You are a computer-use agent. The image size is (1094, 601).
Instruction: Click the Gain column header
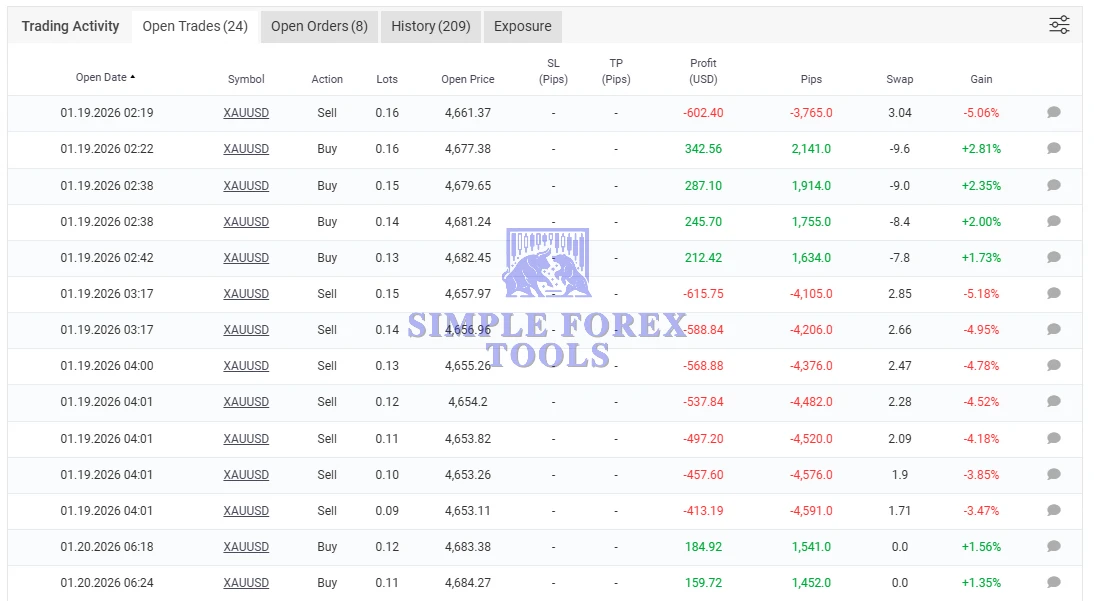point(981,79)
